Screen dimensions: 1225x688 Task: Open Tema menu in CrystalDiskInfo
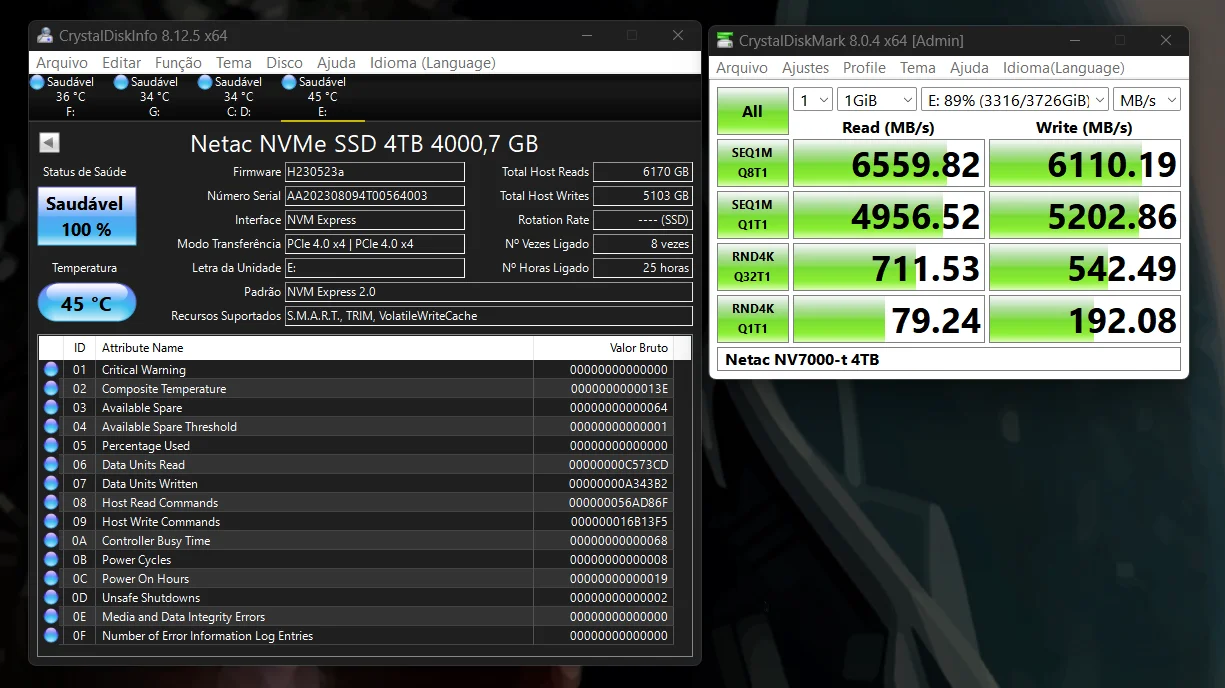pos(234,62)
